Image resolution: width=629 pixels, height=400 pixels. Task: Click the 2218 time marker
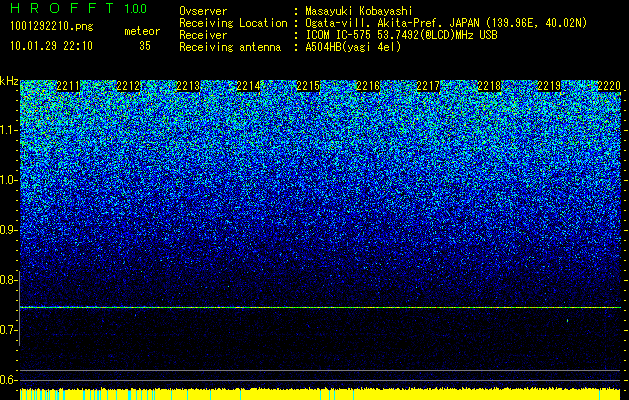coord(489,86)
